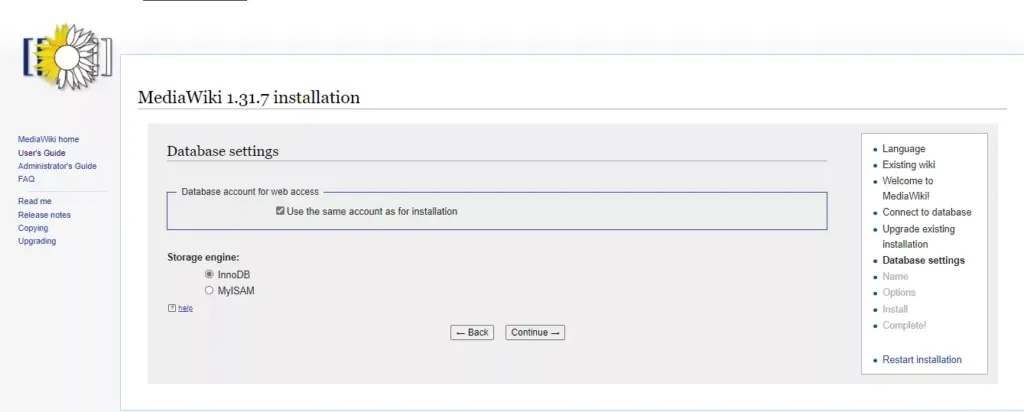Uncheck 'Use the same account as for installation'
This screenshot has width=1024, height=412.
pos(281,211)
